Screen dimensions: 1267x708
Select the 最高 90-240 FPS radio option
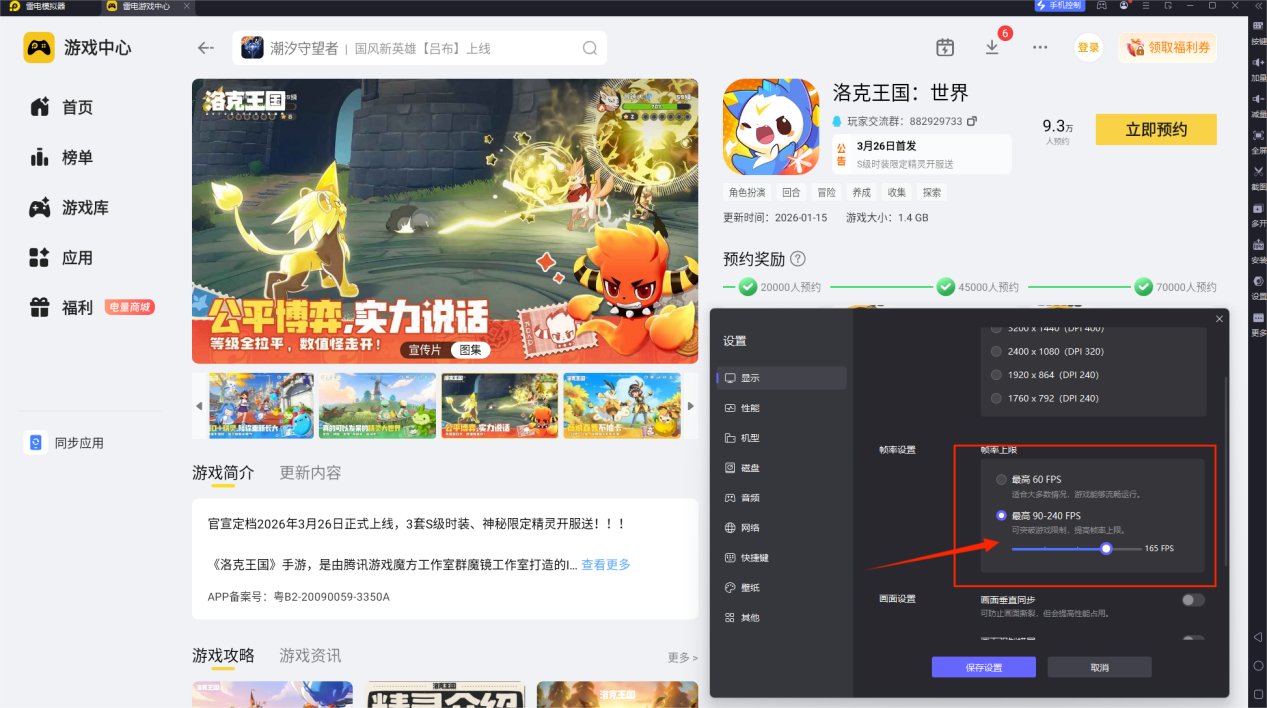click(x=1002, y=516)
